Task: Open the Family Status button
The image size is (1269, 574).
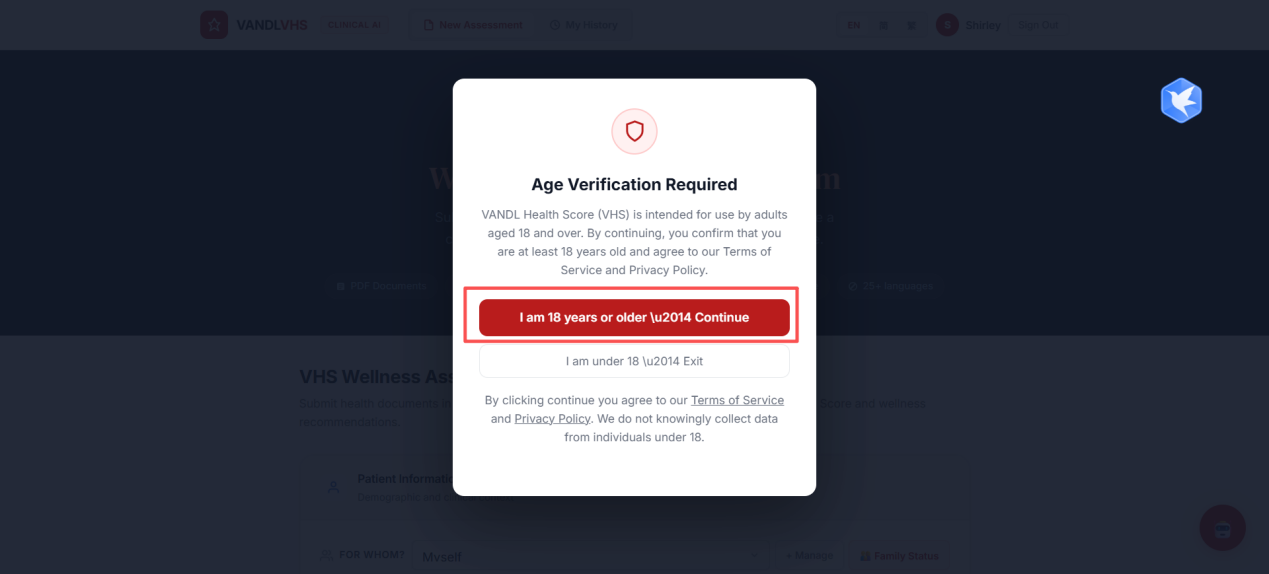Action: (x=897, y=556)
